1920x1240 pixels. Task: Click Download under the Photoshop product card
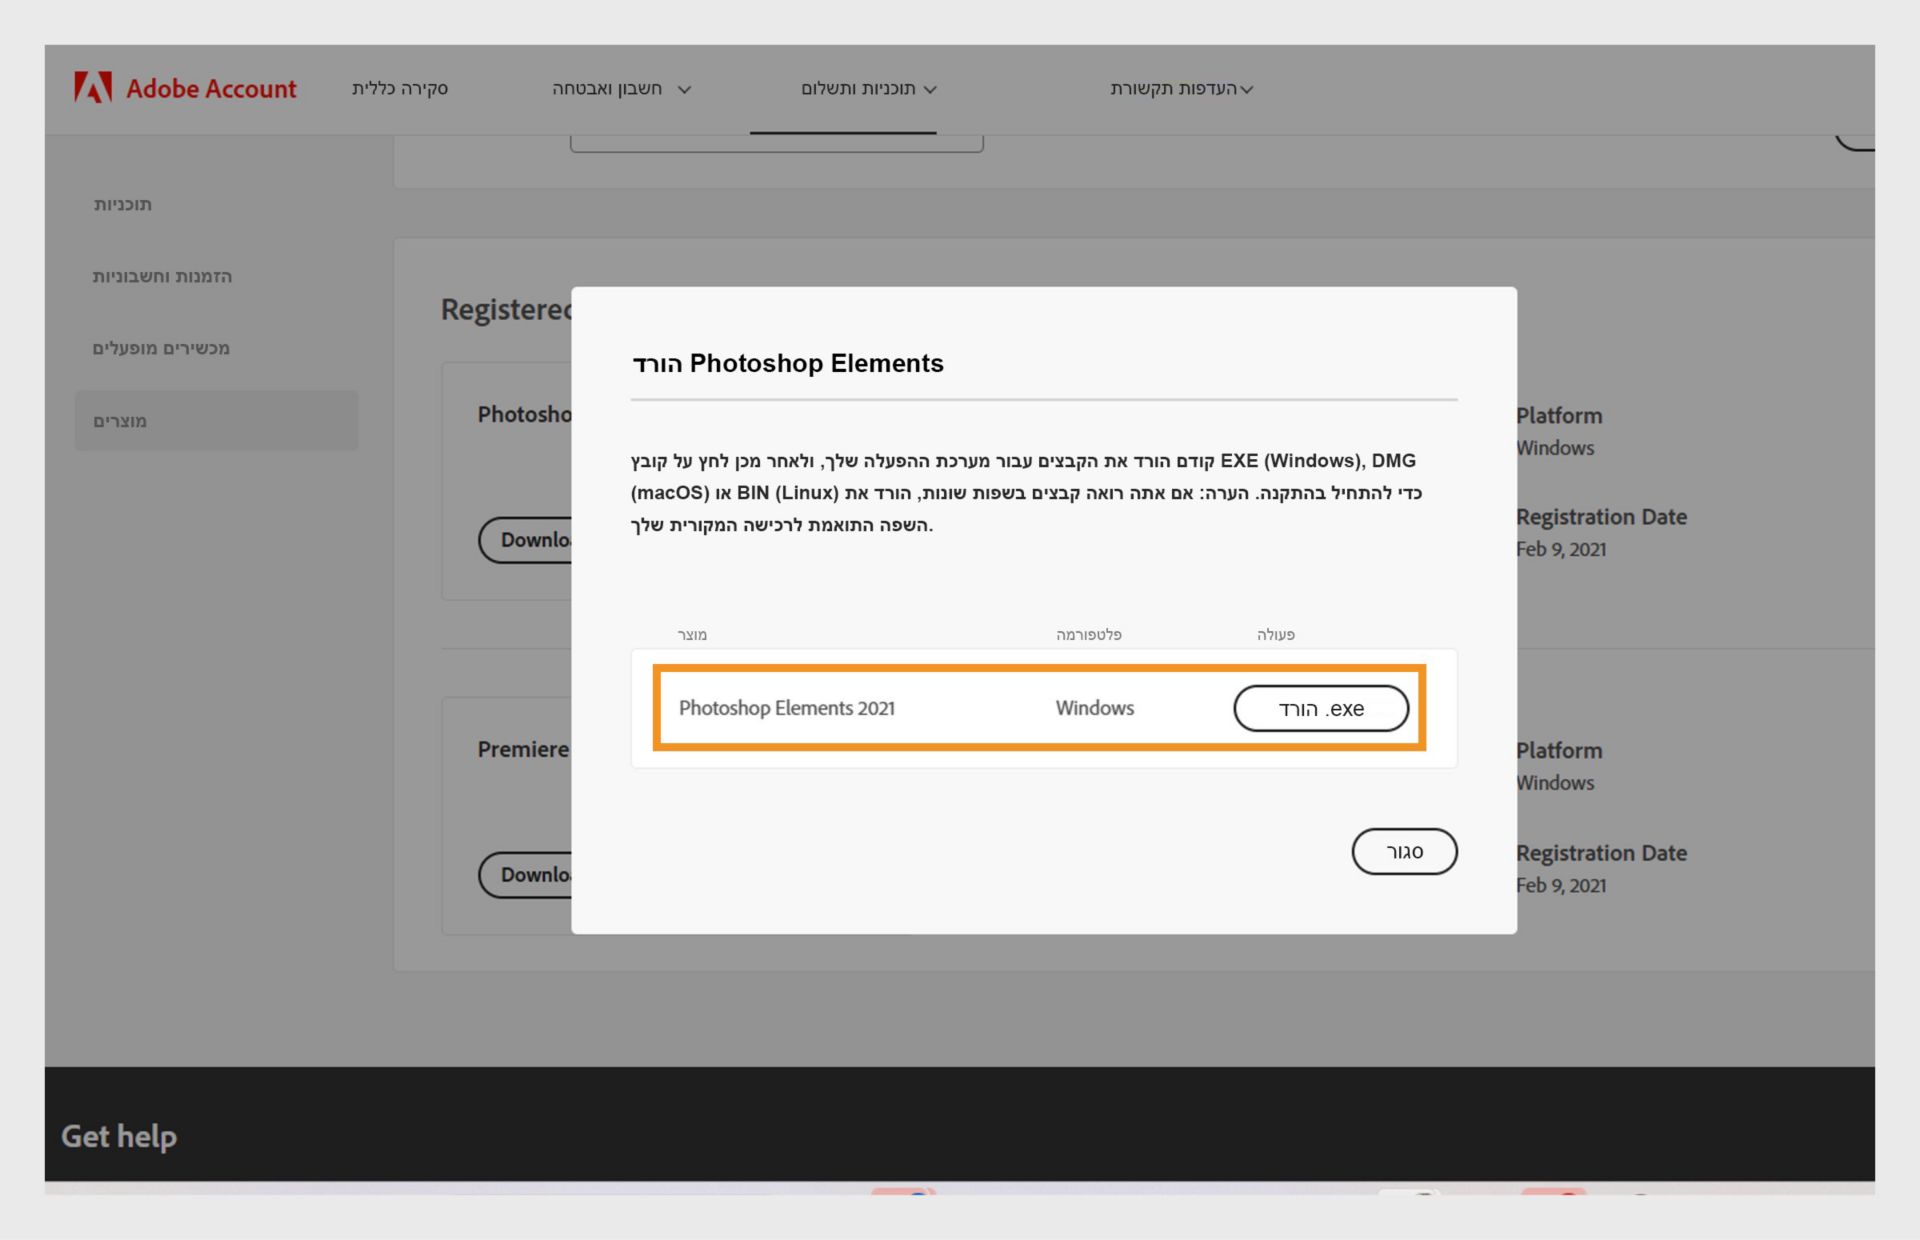pos(527,540)
